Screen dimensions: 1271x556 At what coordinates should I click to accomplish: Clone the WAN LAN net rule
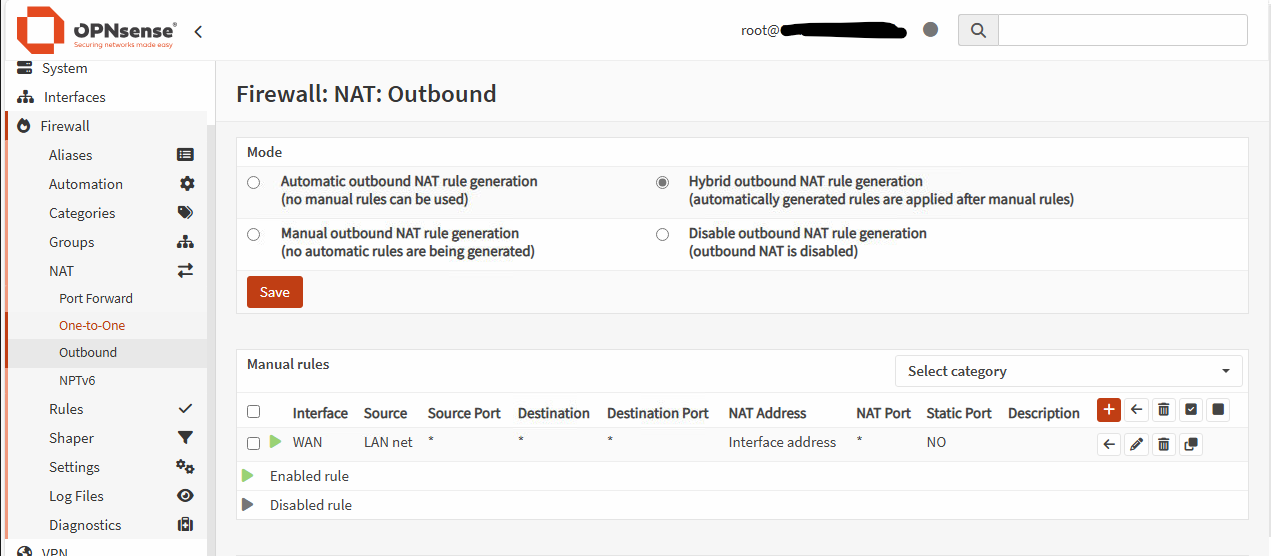pos(1190,445)
